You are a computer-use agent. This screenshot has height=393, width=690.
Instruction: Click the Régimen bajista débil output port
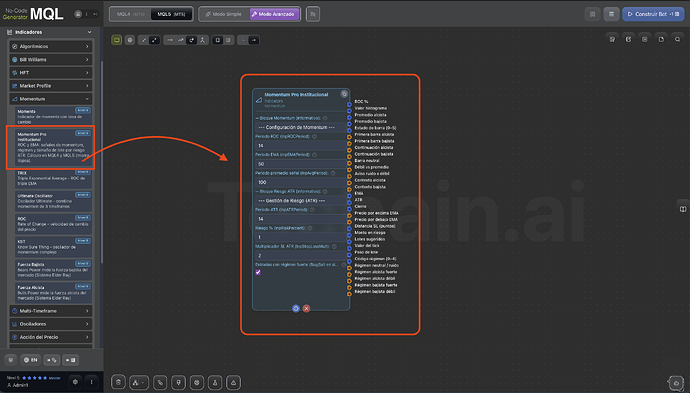[349, 294]
